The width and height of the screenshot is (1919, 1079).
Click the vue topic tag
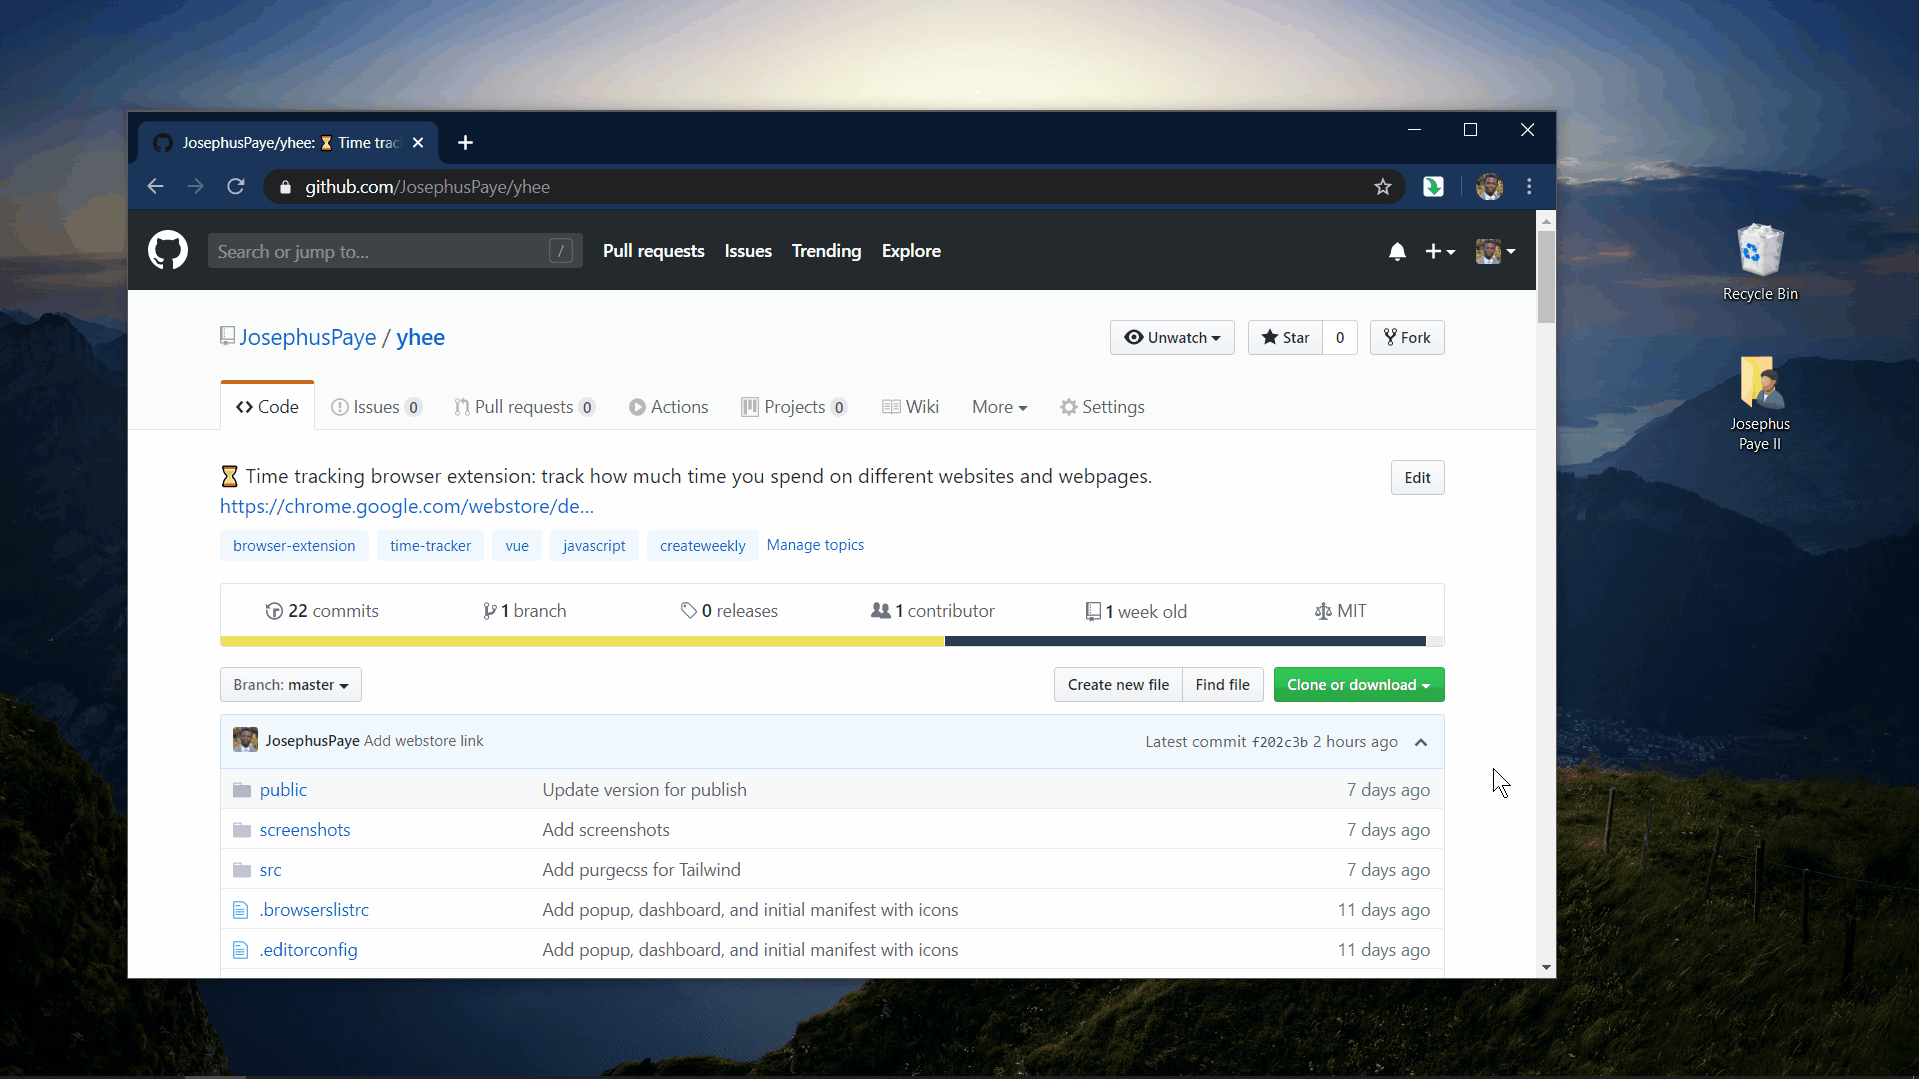[517, 546]
